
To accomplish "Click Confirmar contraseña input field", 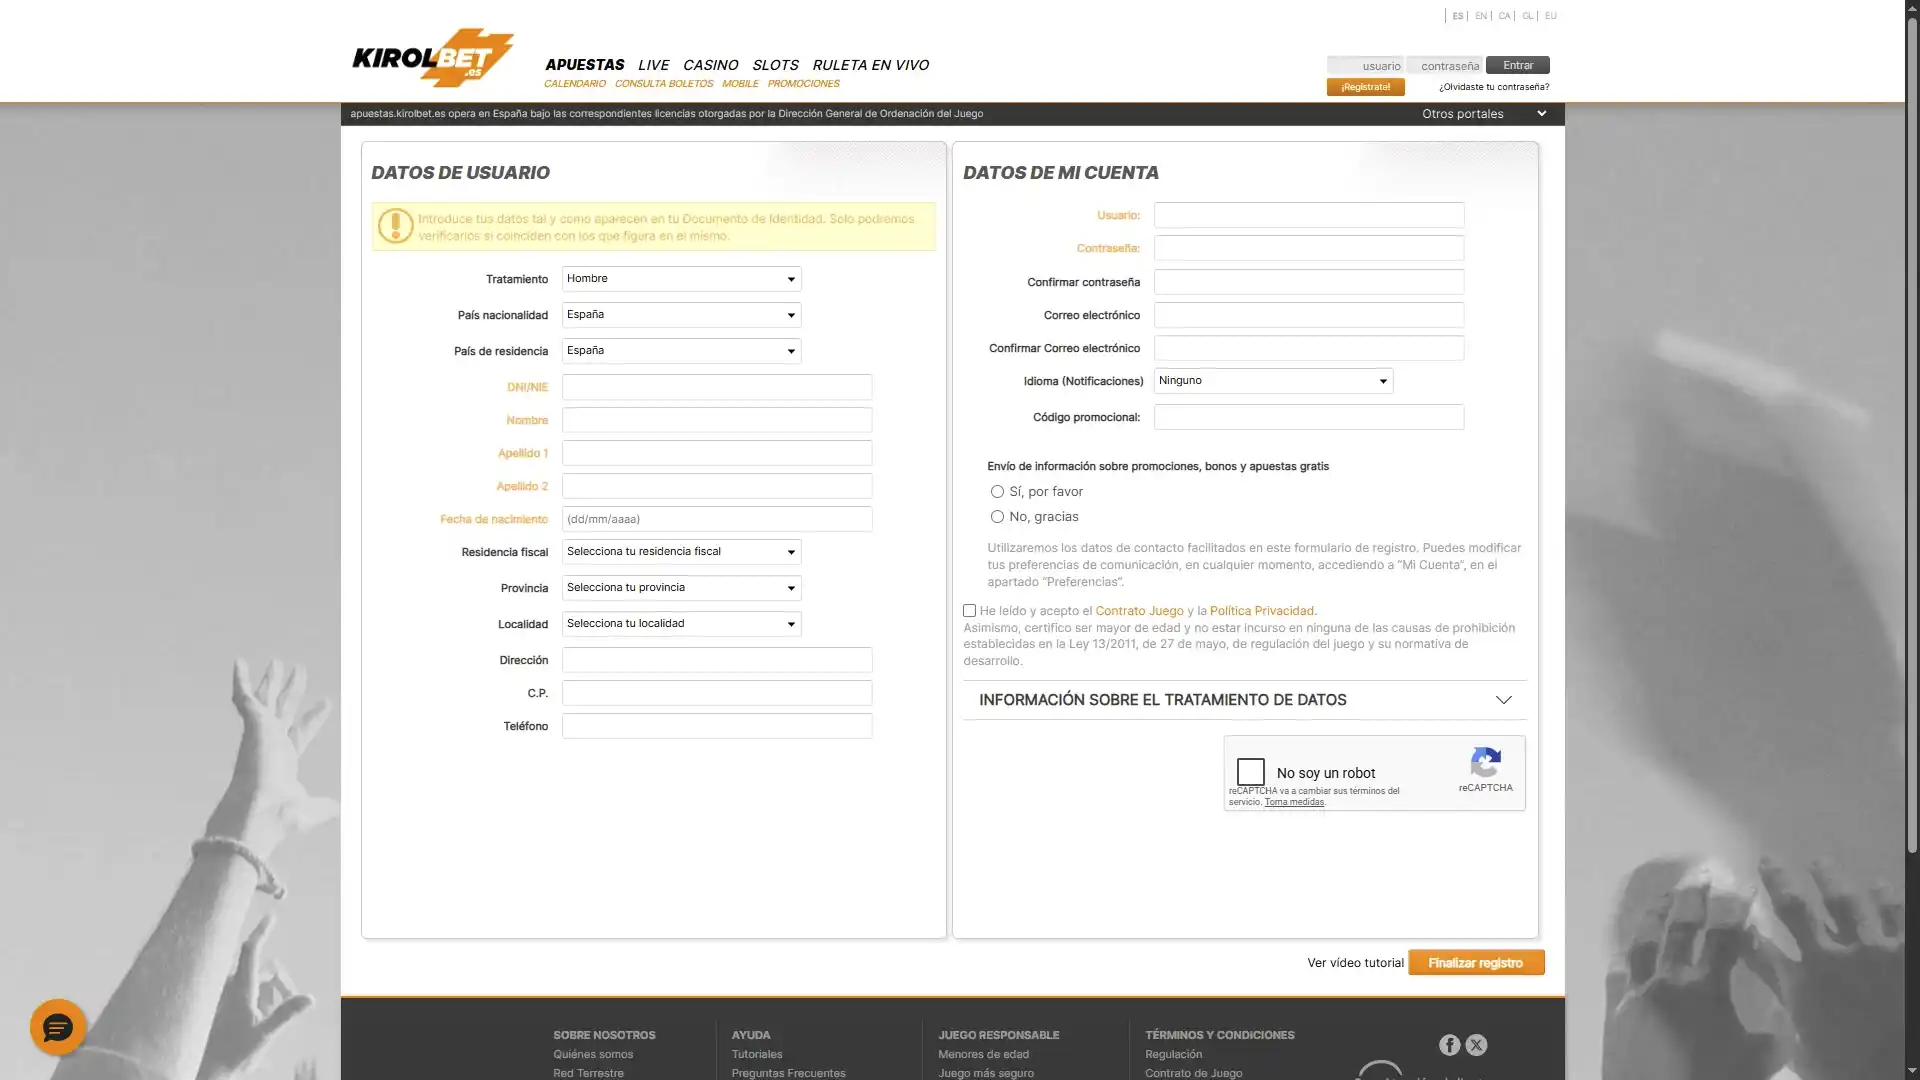I will pos(1309,282).
